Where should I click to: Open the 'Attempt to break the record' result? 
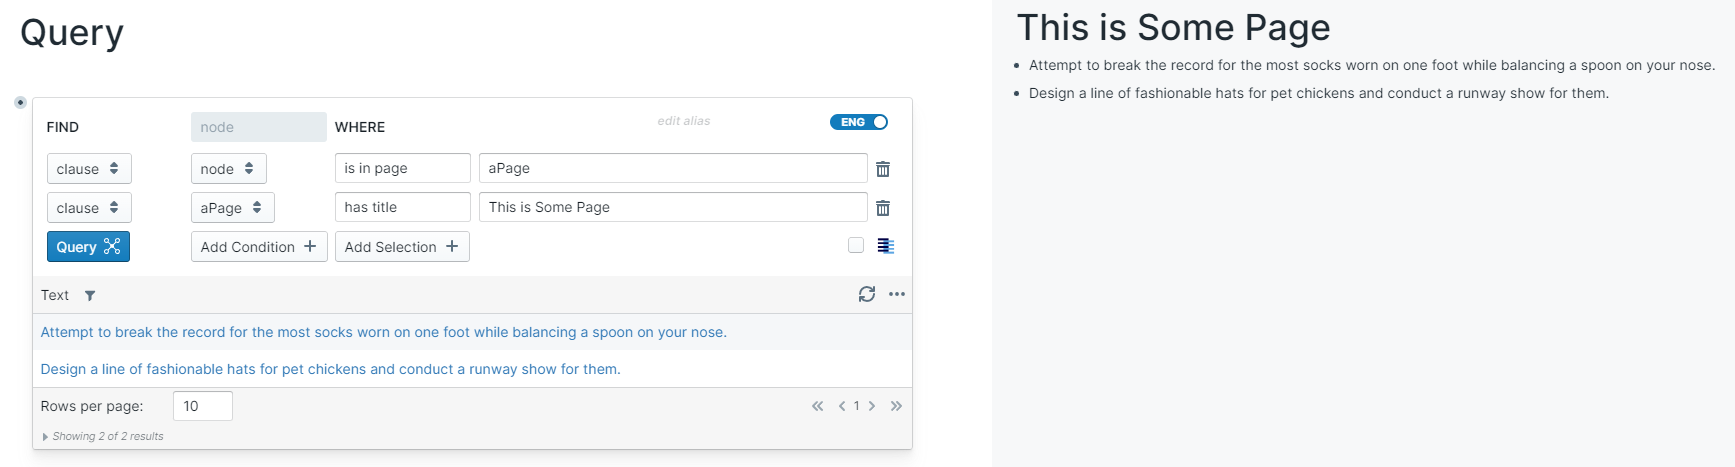pyautogui.click(x=383, y=332)
